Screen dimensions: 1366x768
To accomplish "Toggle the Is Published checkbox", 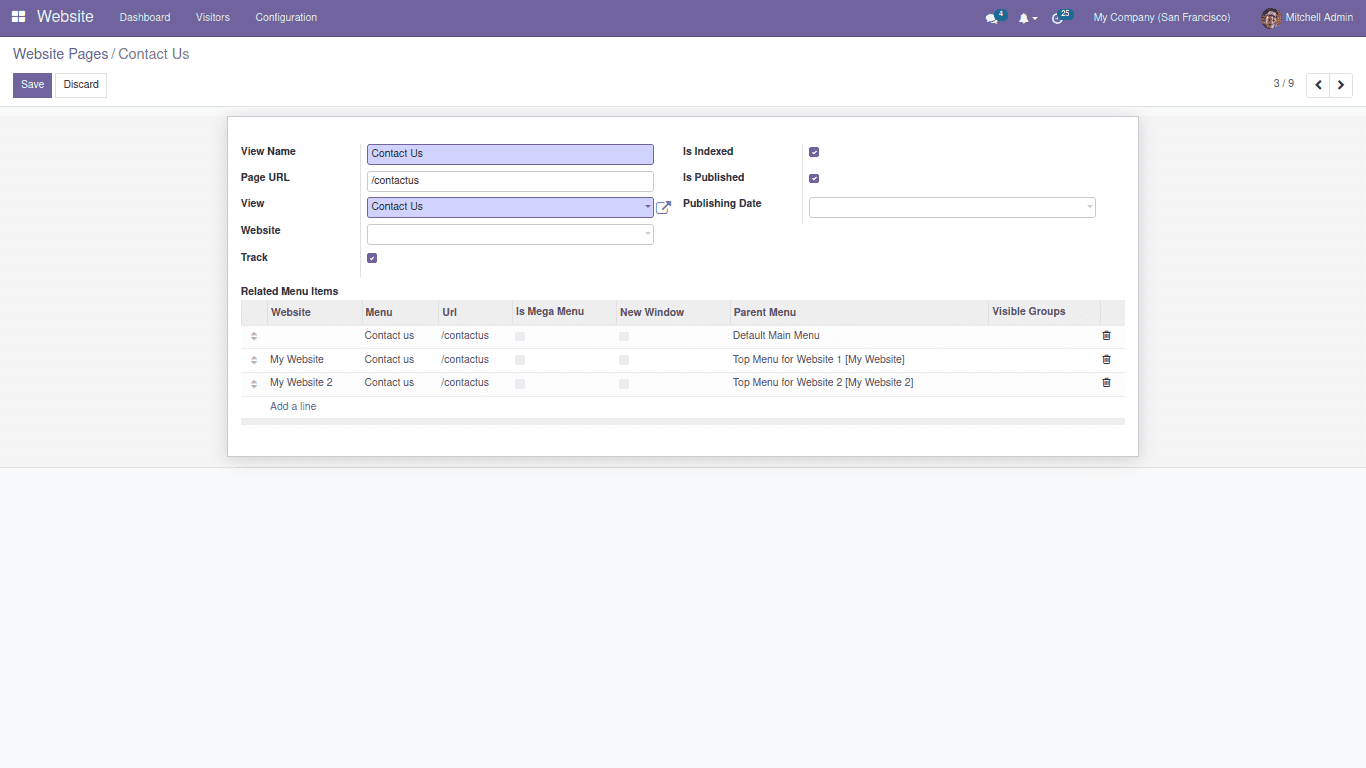I will coord(814,178).
